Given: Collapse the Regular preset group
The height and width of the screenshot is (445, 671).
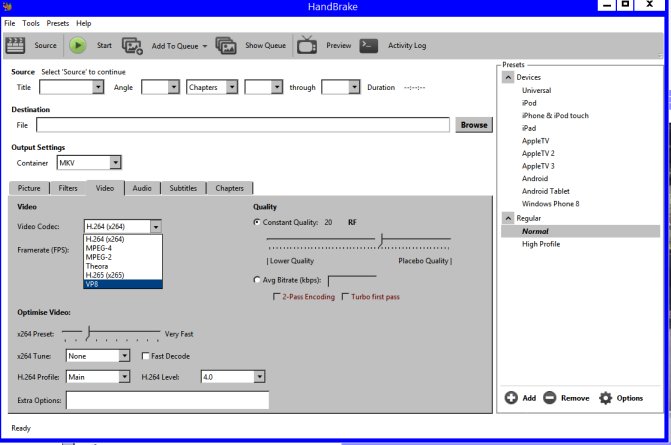Looking at the screenshot, I should coord(508,218).
